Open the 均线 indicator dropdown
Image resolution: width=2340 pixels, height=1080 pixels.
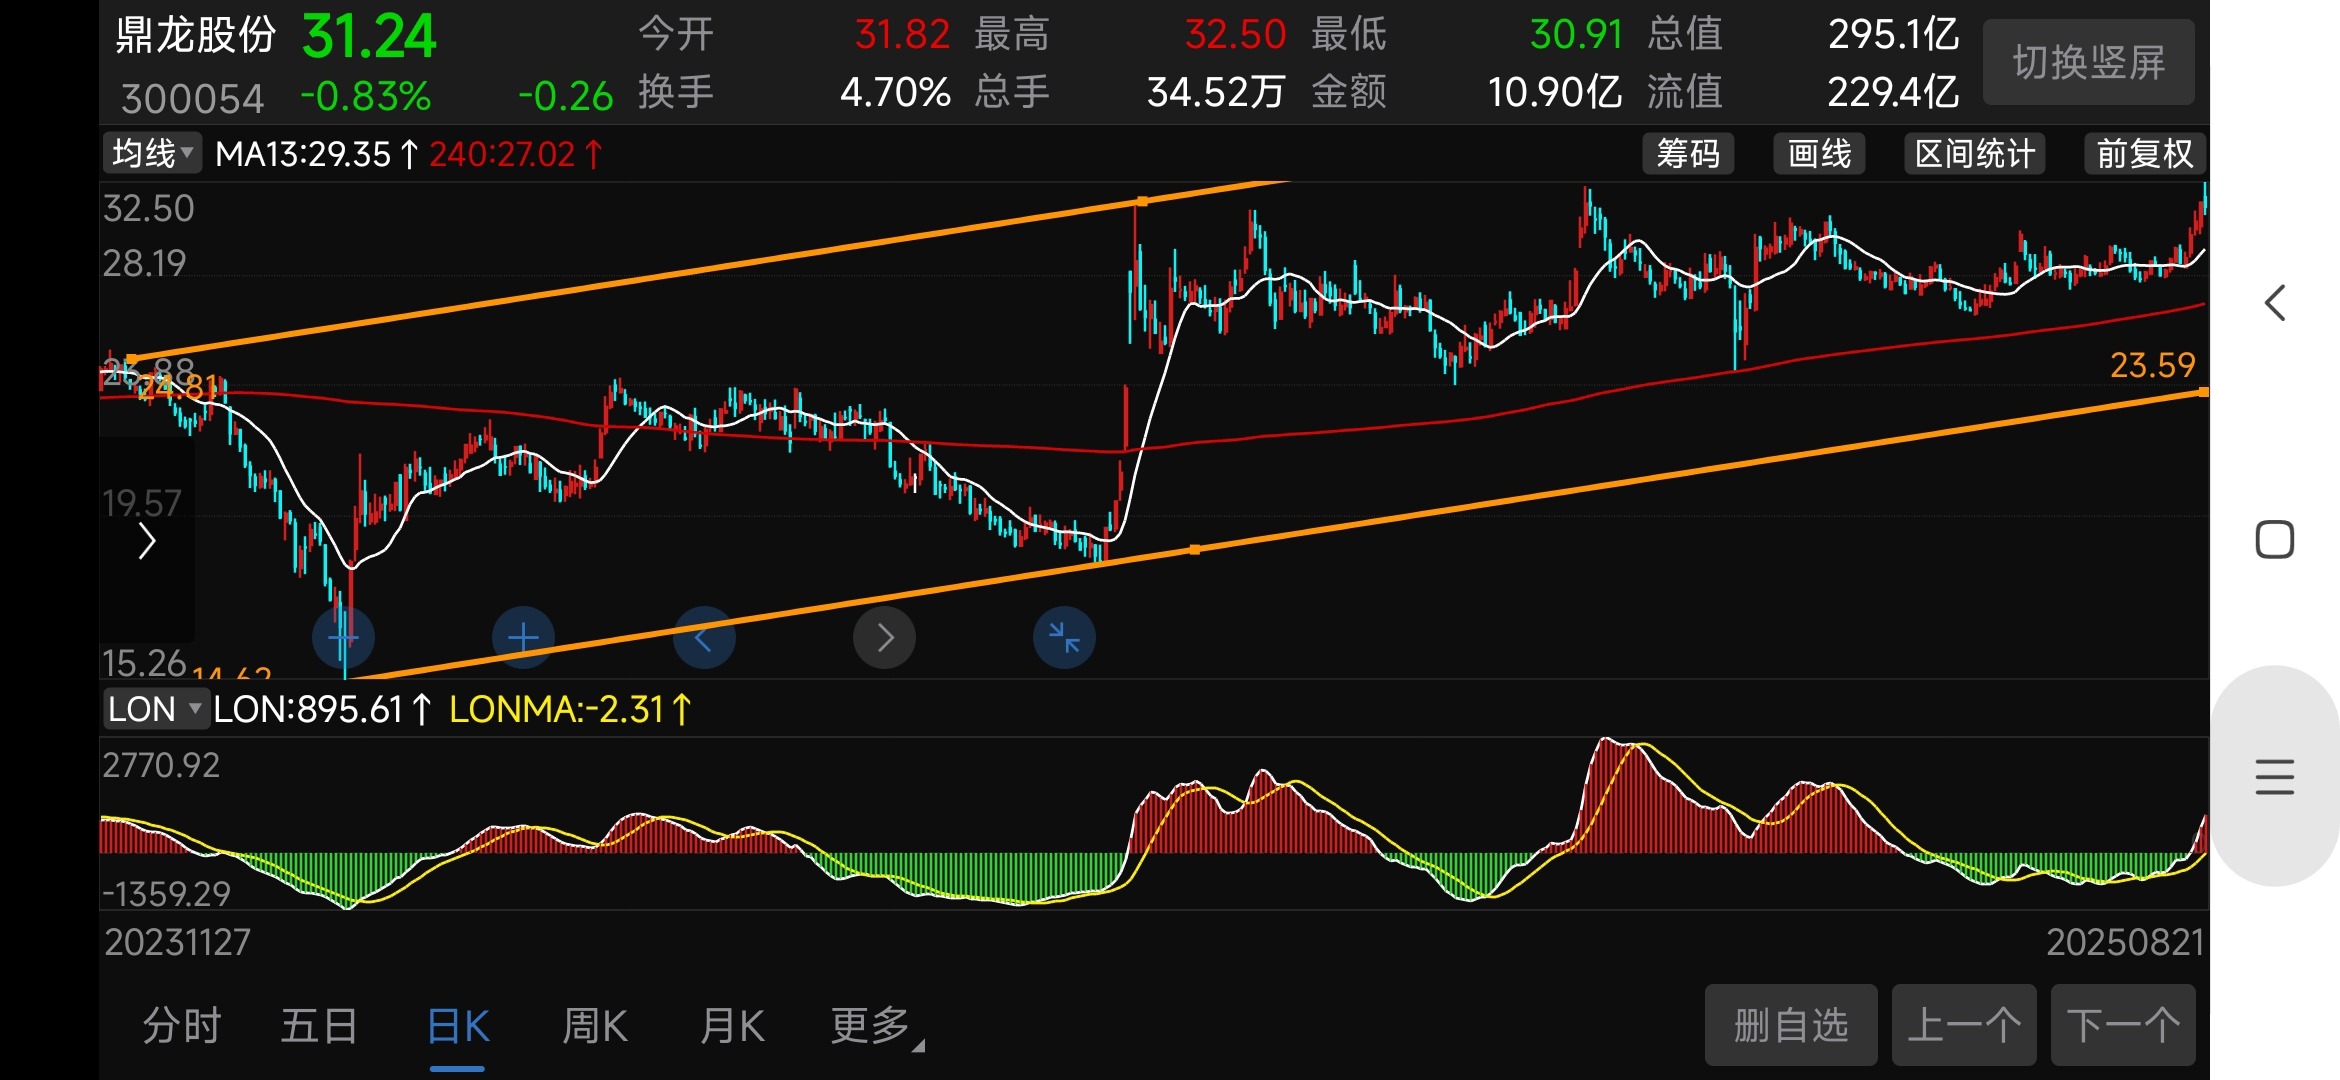(152, 154)
